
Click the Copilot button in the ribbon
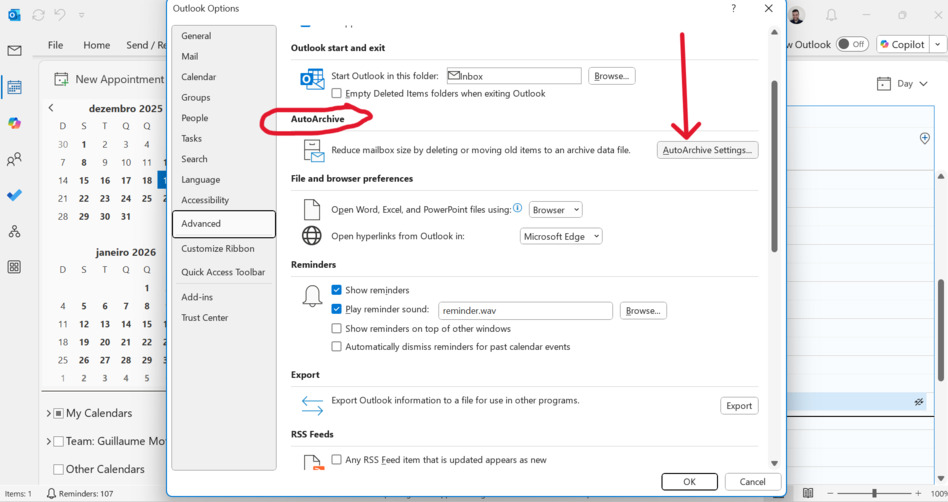902,44
